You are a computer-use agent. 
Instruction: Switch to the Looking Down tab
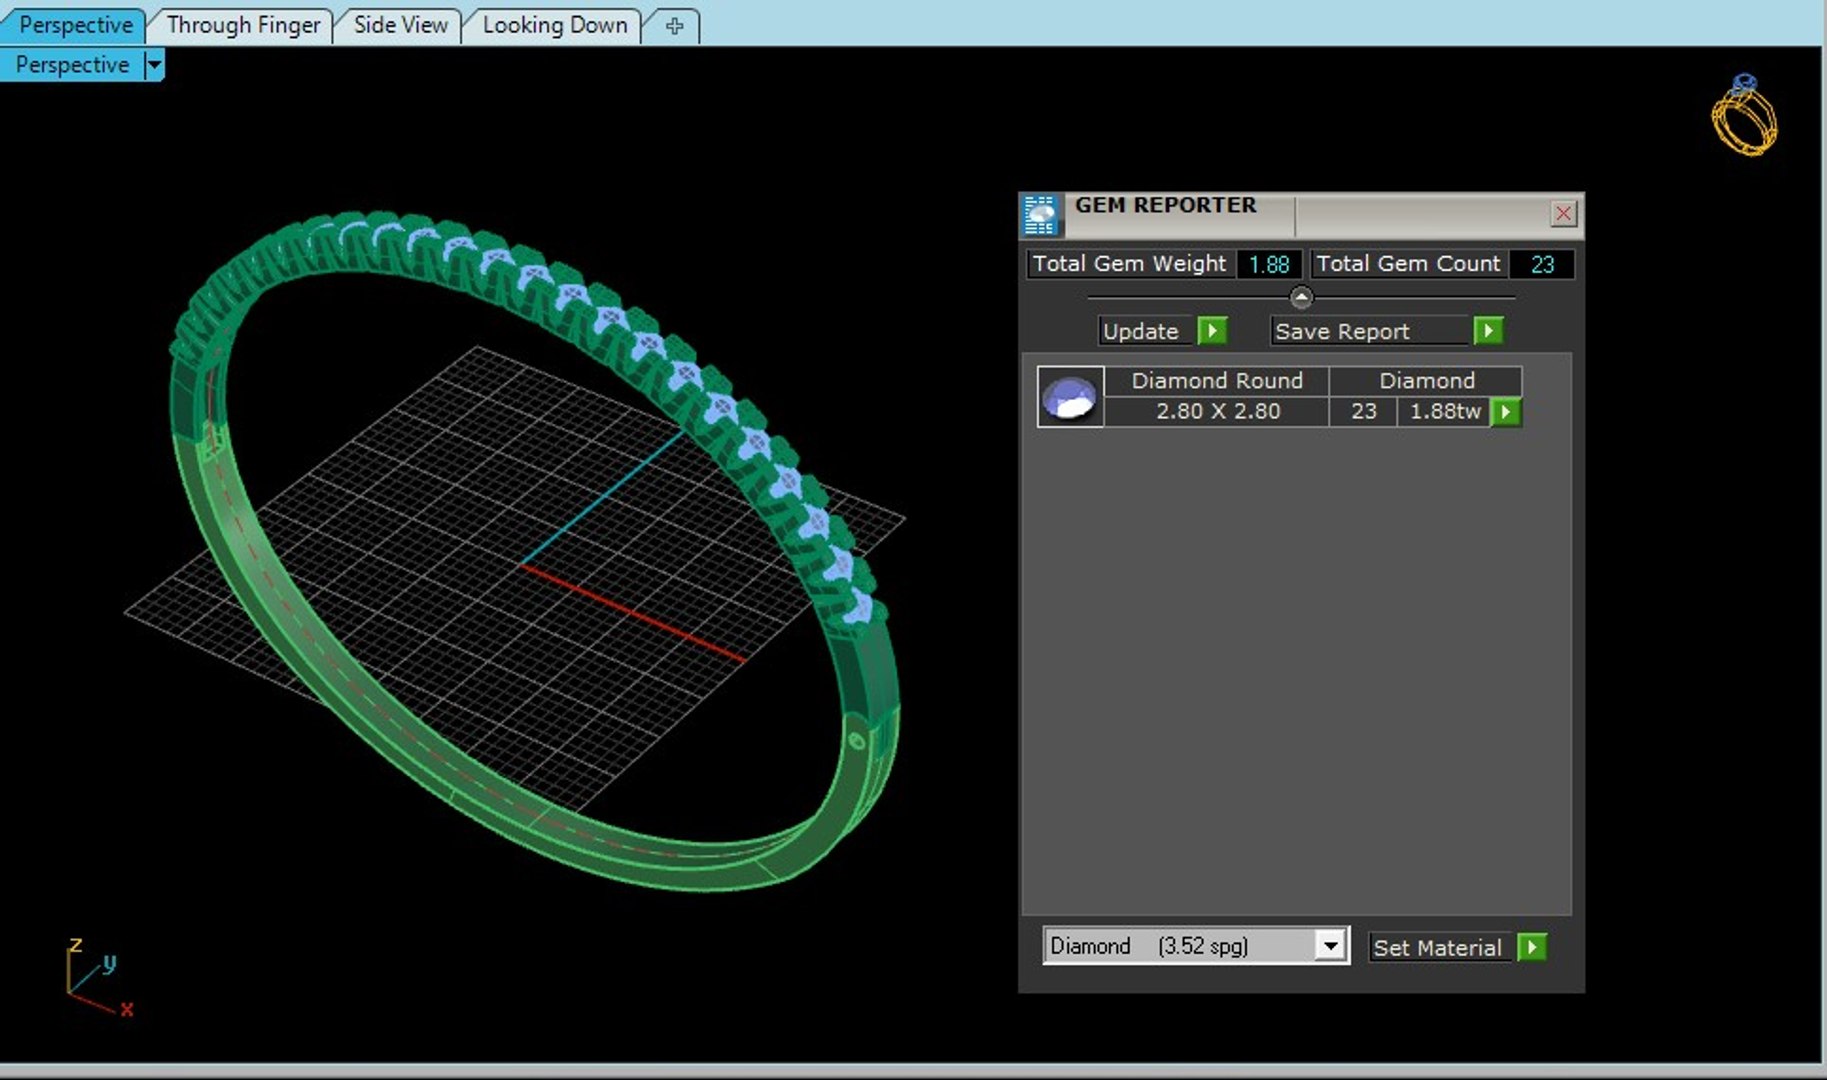click(555, 25)
